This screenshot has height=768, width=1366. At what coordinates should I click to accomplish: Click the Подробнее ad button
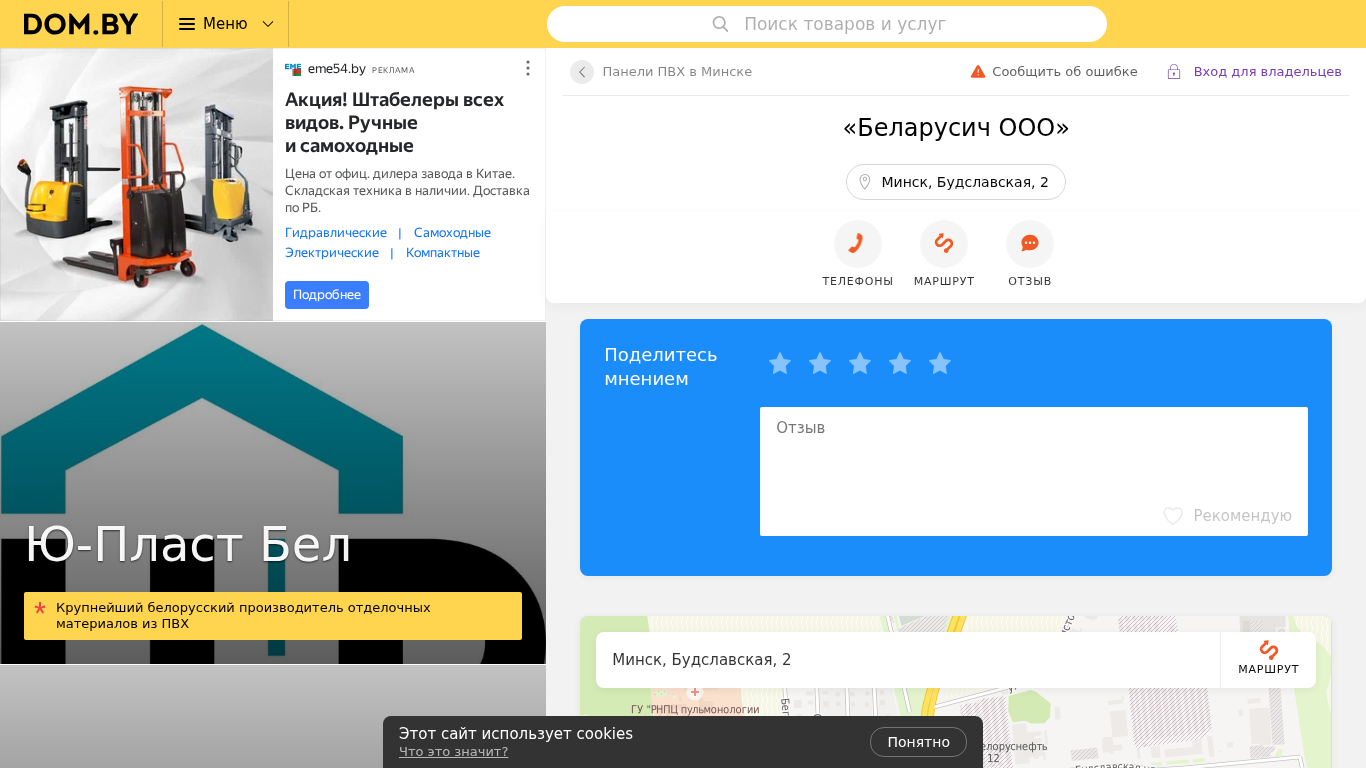tap(327, 295)
